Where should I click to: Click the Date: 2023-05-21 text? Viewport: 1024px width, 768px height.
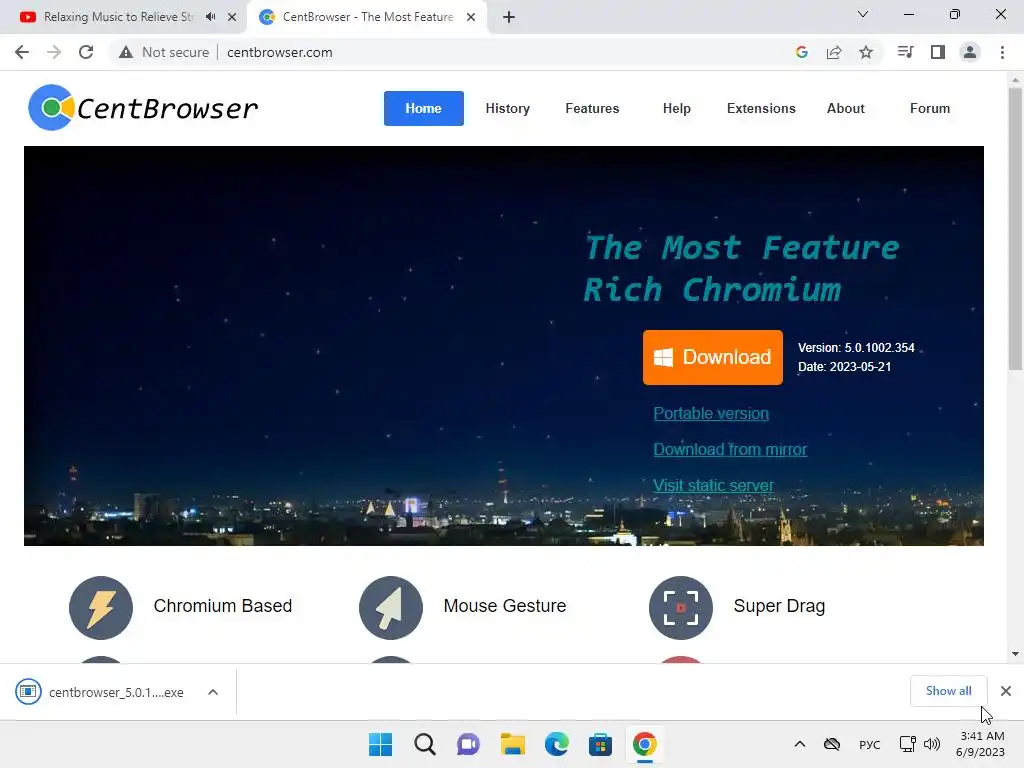844,367
